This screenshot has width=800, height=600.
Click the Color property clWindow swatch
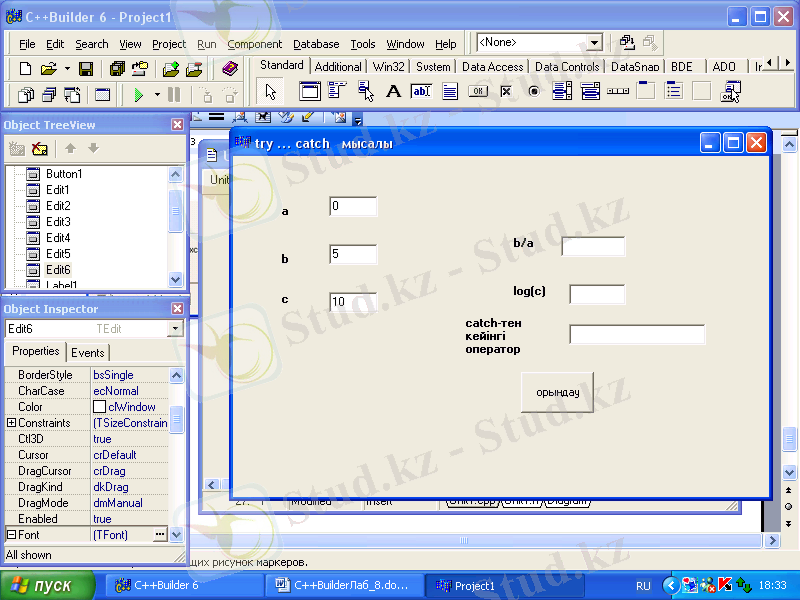[x=99, y=407]
